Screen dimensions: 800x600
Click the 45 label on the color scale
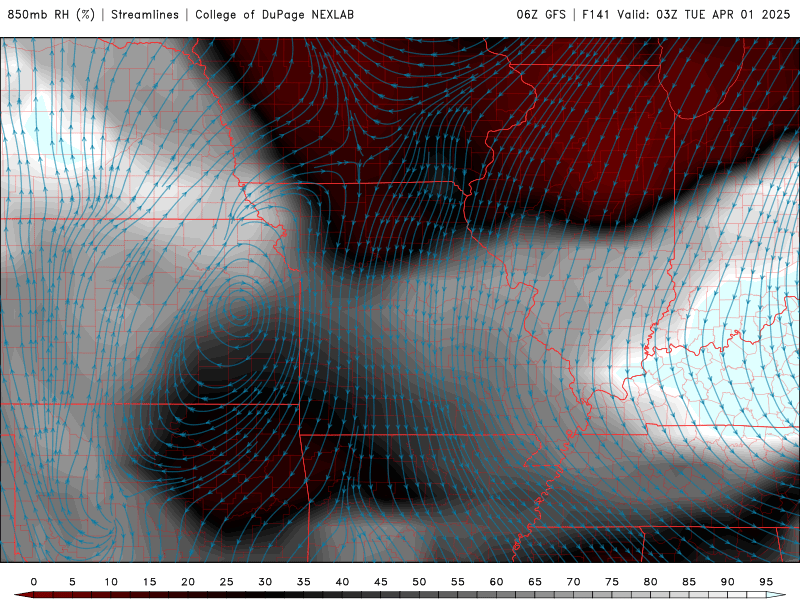point(381,582)
